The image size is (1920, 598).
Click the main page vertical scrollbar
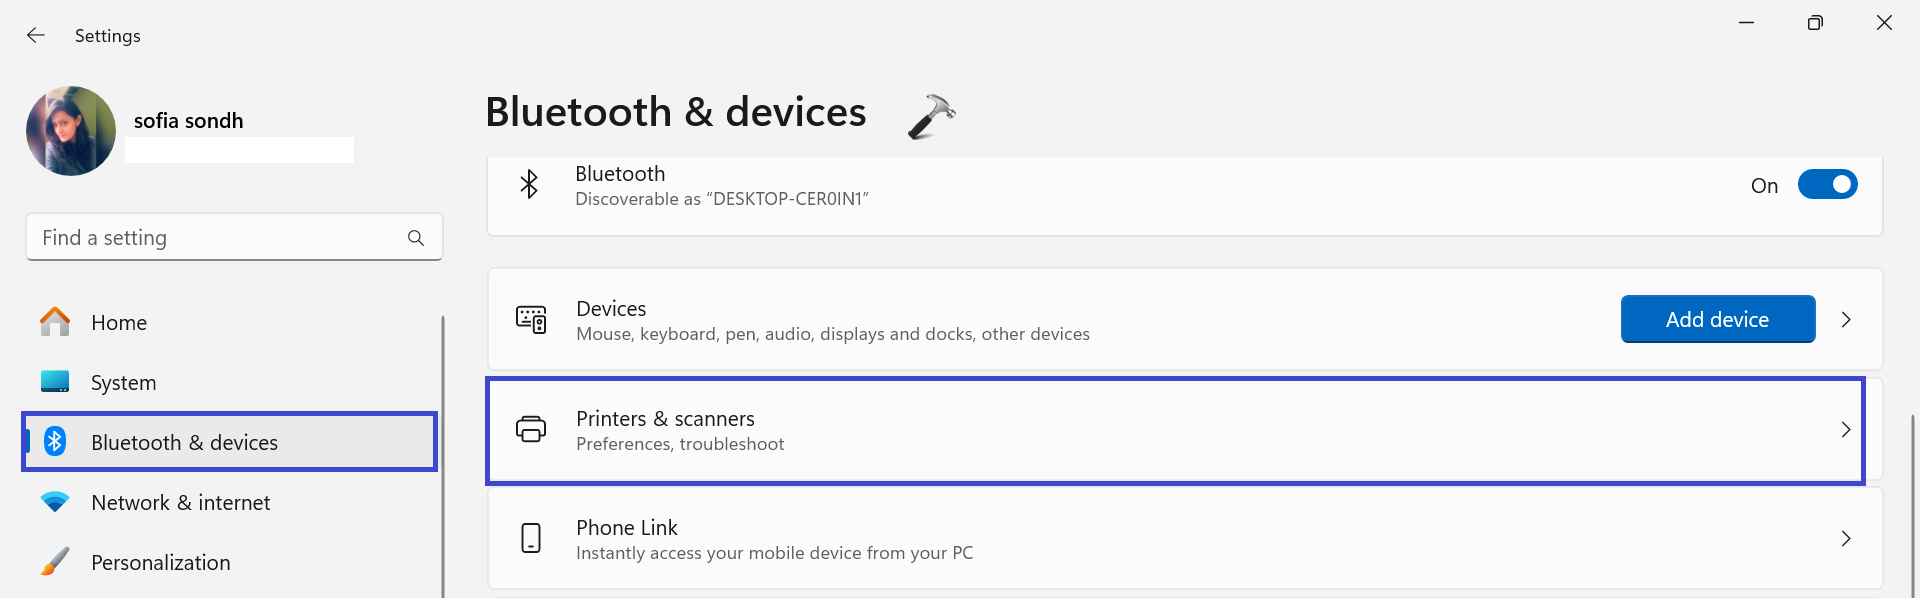tap(1912, 500)
